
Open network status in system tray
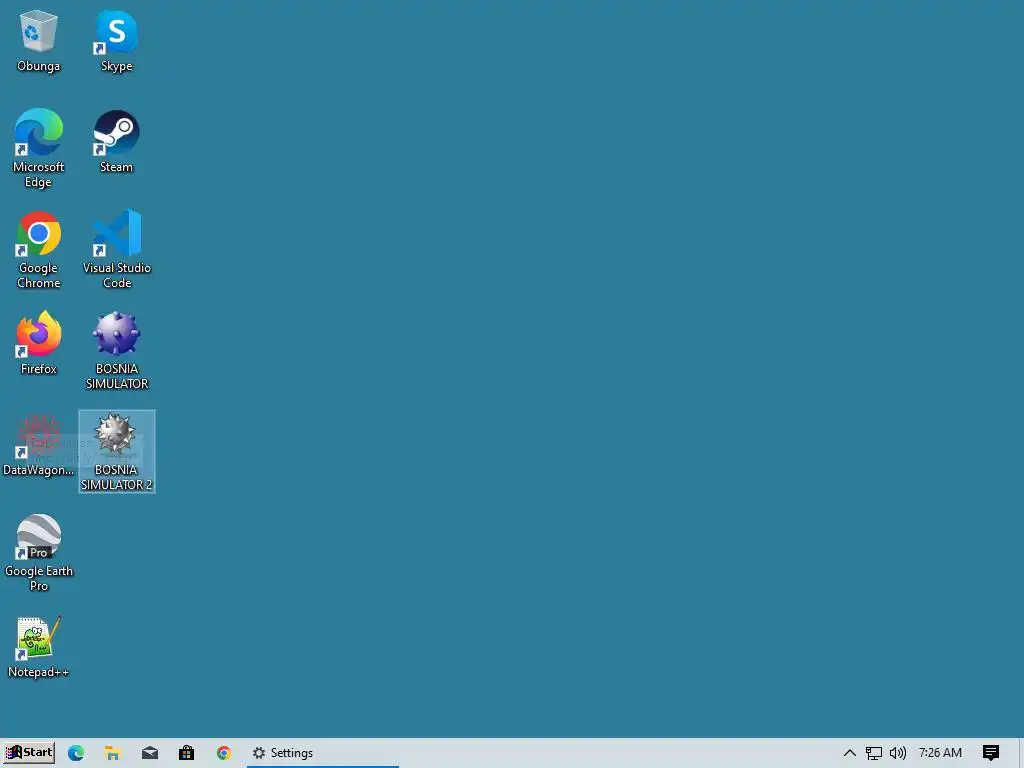pyautogui.click(x=873, y=753)
